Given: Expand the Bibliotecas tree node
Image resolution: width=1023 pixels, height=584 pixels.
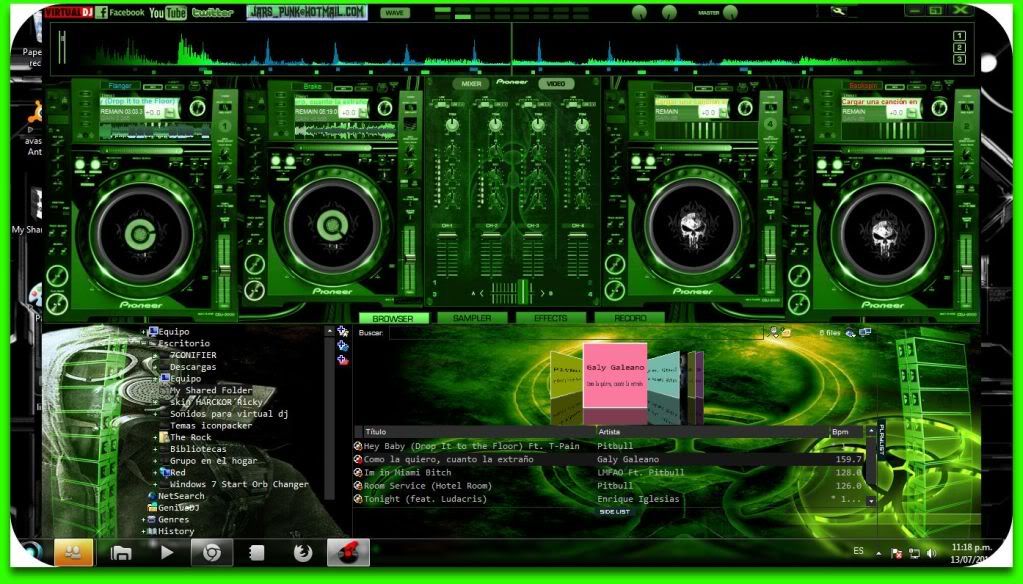Looking at the screenshot, I should [x=155, y=449].
